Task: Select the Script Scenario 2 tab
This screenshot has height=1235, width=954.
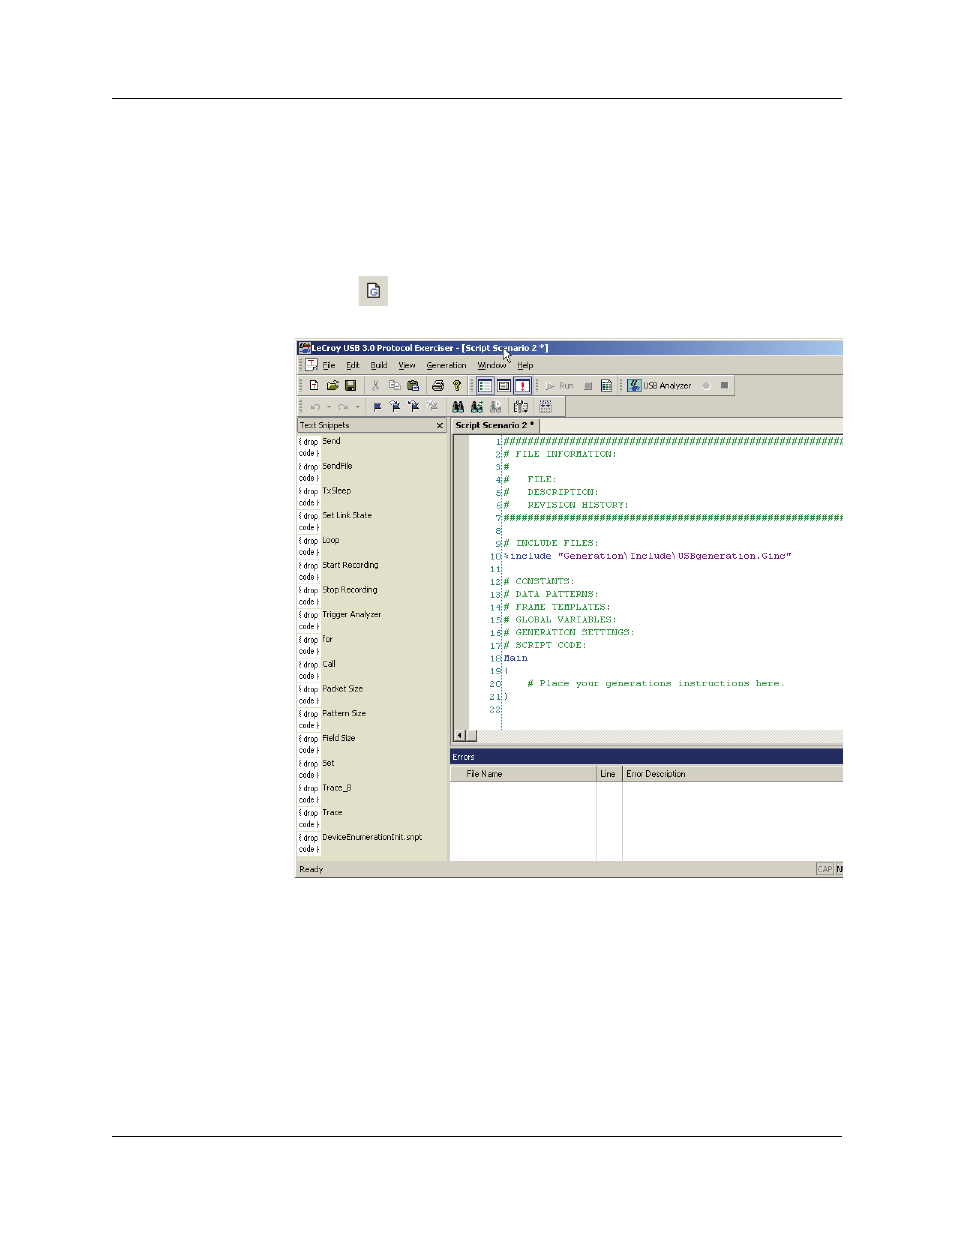Action: pos(495,425)
